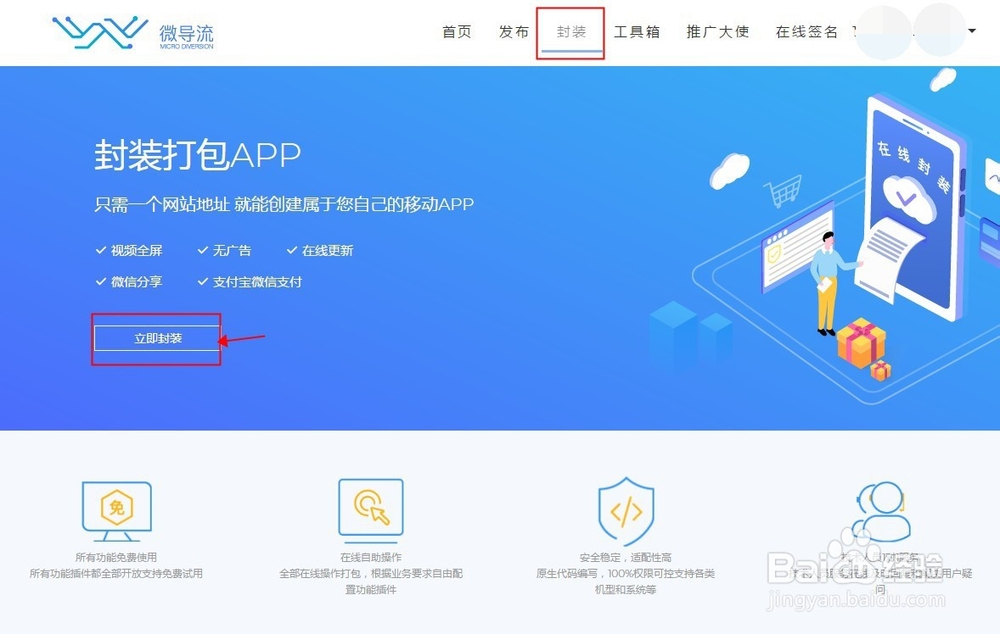The image size is (1000, 634).
Task: Click the first circular avatar in the navbar
Action: coord(881,31)
